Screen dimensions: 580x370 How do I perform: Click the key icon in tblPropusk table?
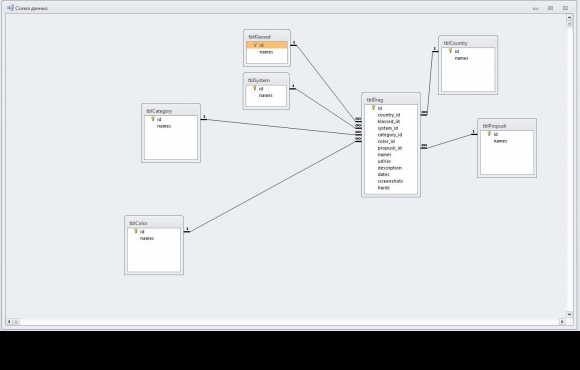click(x=489, y=134)
